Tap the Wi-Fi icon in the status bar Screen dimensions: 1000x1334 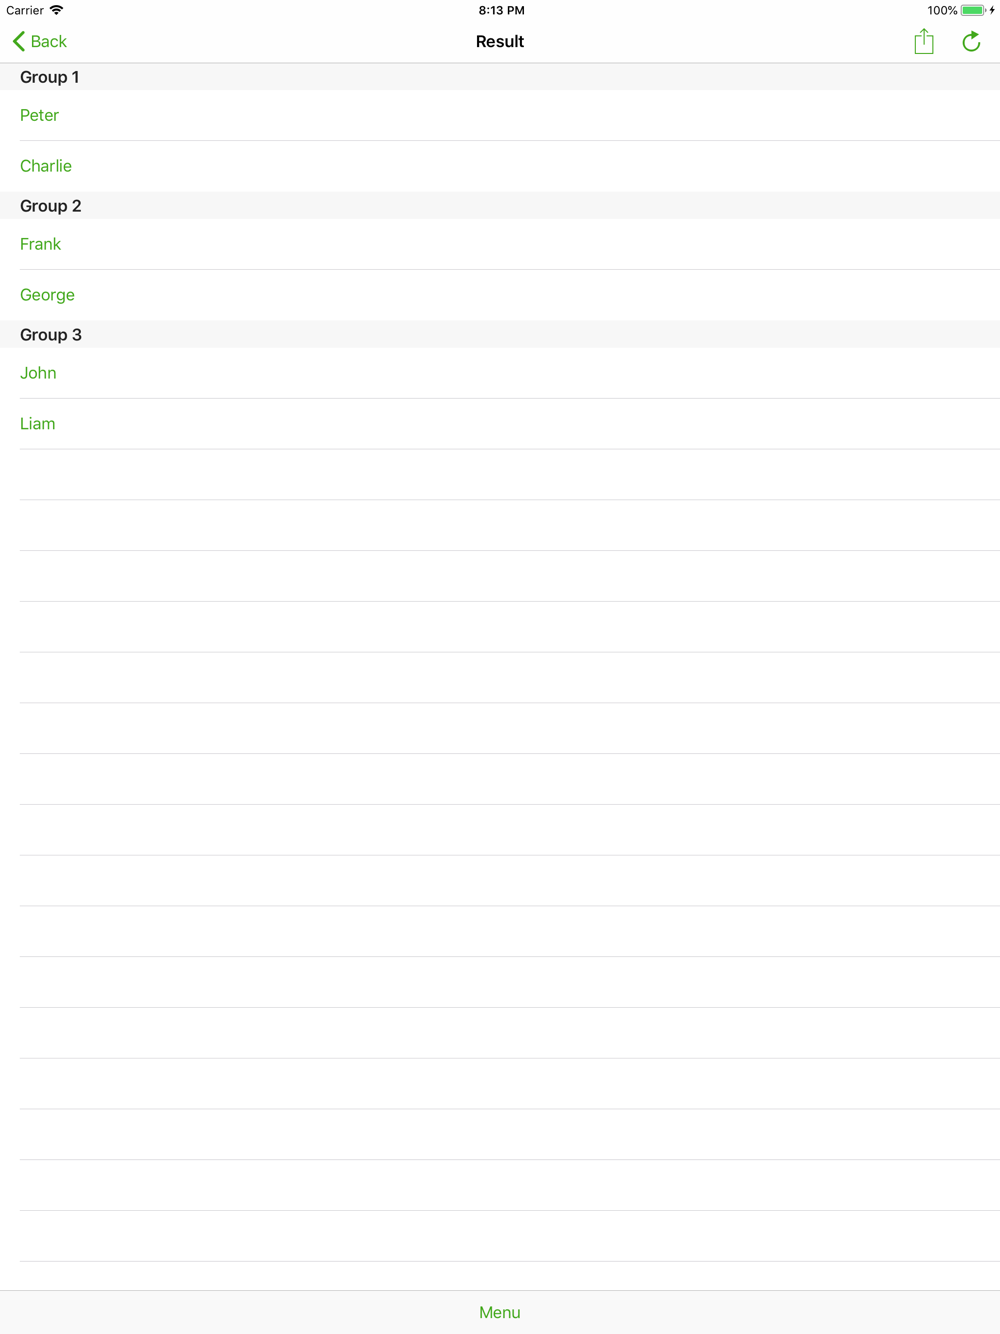57,10
